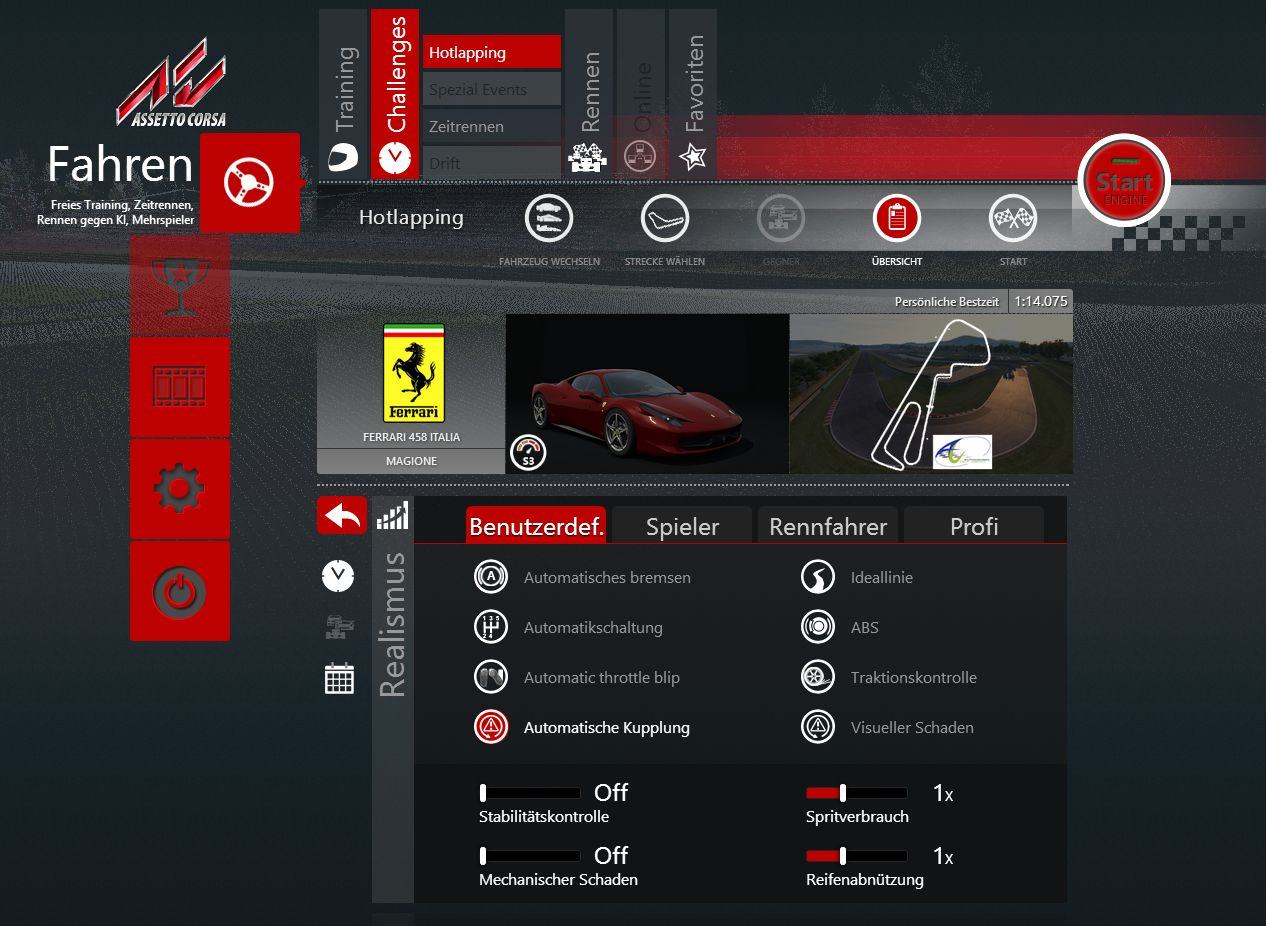
Task: Open the Fahren steering wheel section
Action: pos(250,183)
